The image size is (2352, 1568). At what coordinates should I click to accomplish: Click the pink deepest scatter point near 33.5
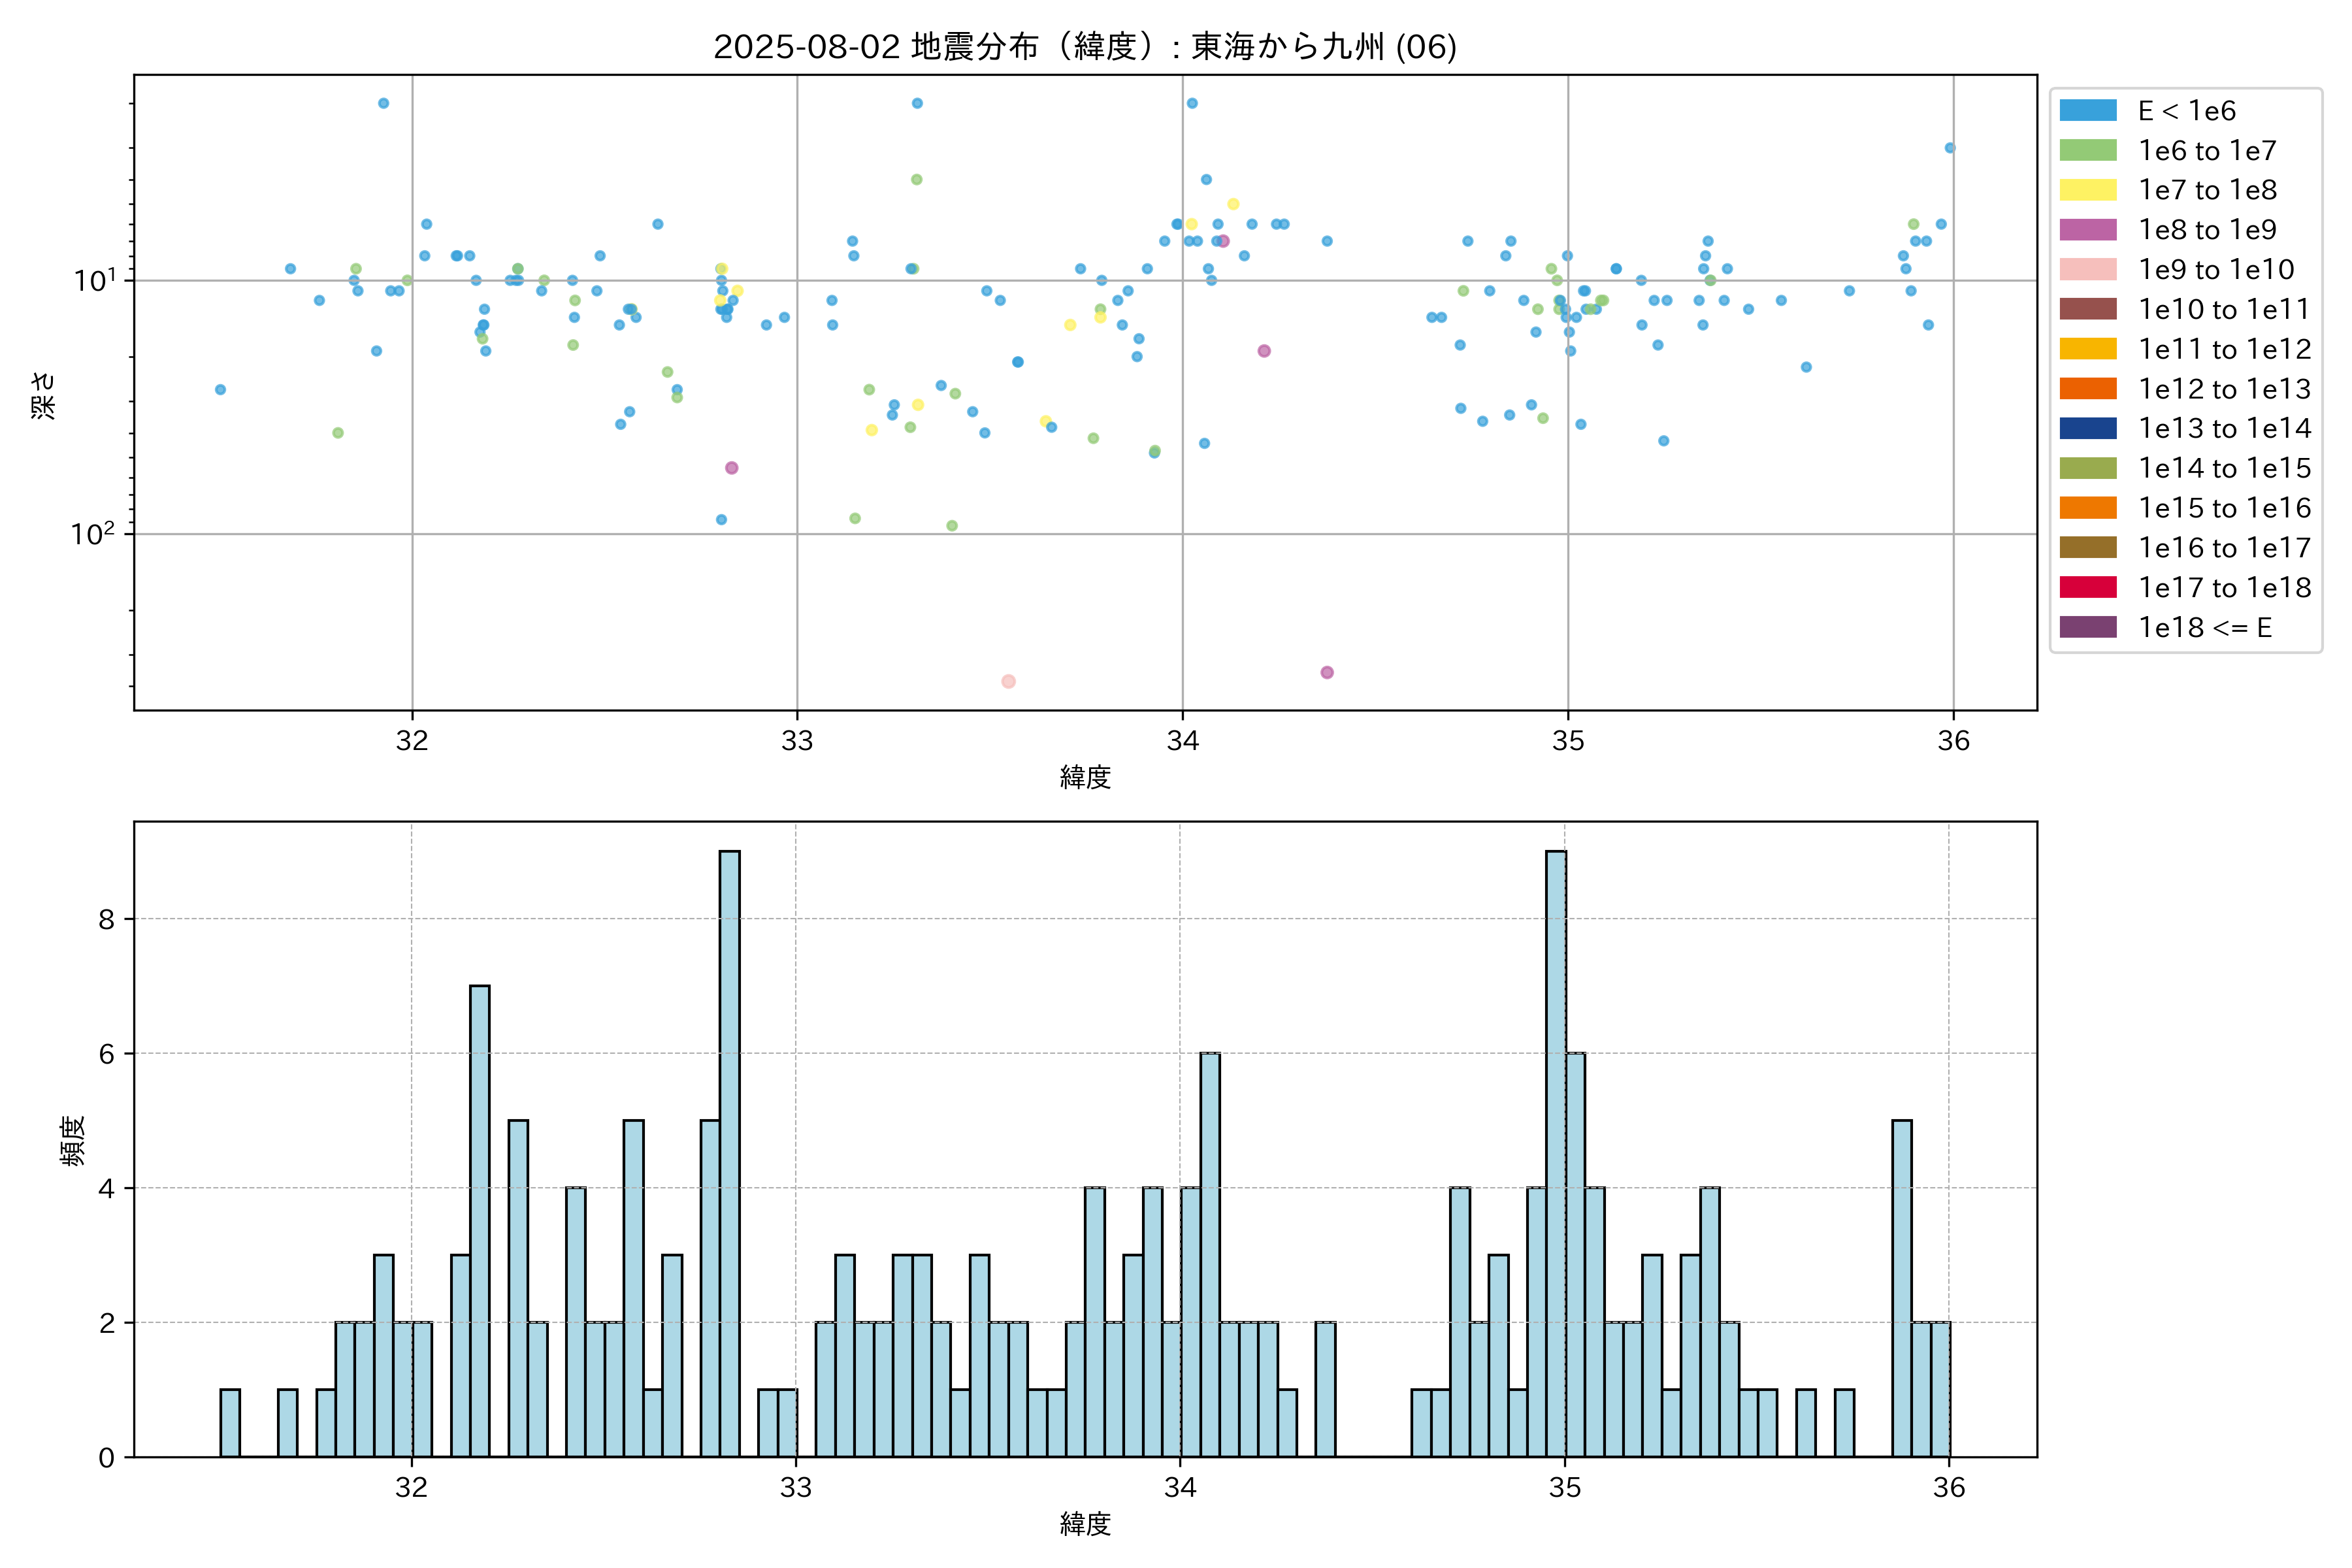click(x=1008, y=681)
